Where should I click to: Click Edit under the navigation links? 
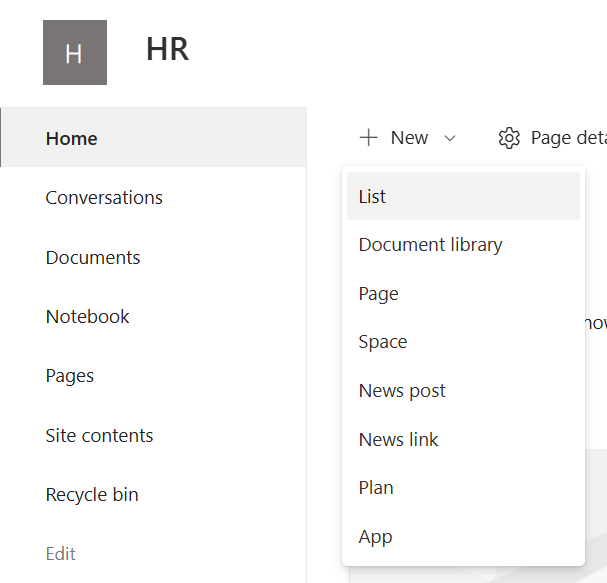pyautogui.click(x=61, y=553)
